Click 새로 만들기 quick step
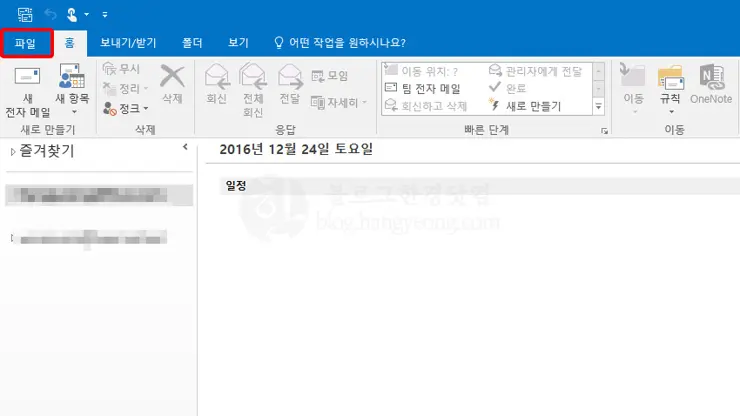 click(x=525, y=106)
